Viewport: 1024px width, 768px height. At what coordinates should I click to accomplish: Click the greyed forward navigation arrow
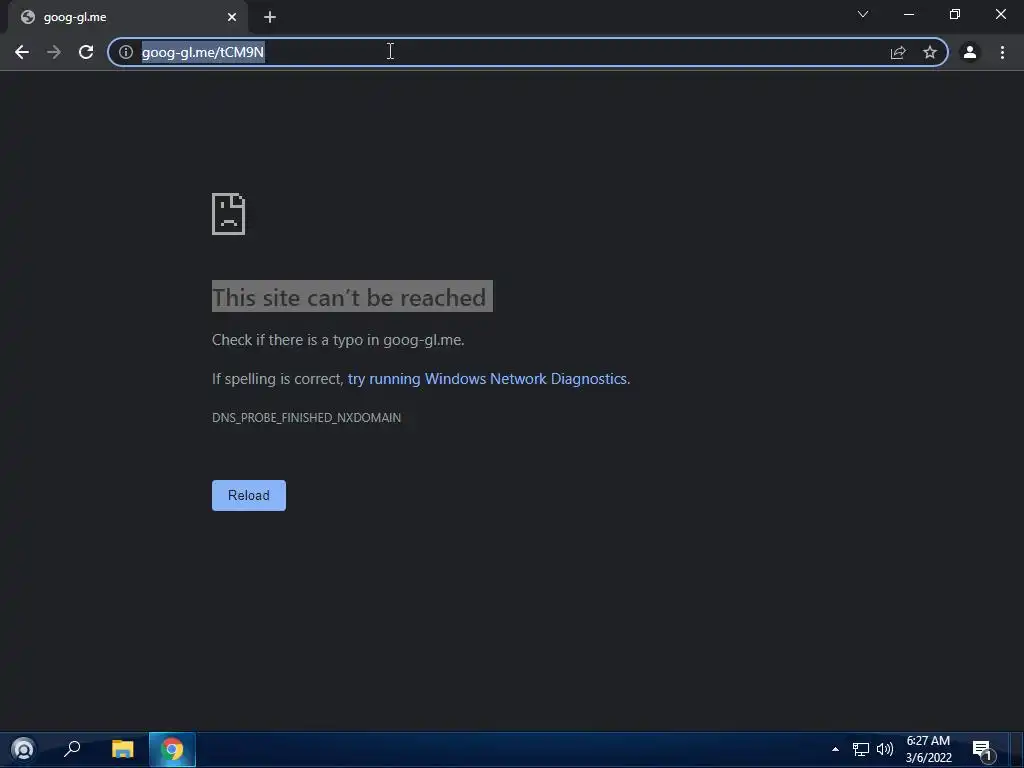pyautogui.click(x=54, y=52)
